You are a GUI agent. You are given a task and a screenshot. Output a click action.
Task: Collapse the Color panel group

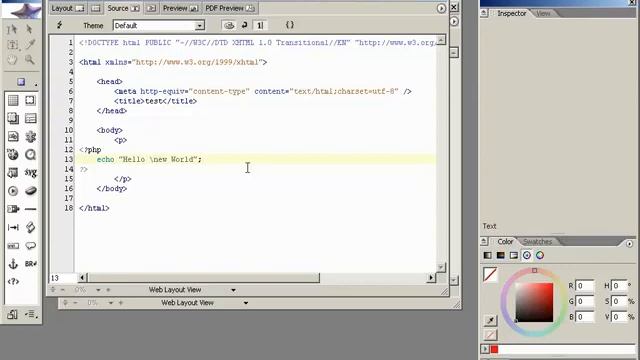484,242
